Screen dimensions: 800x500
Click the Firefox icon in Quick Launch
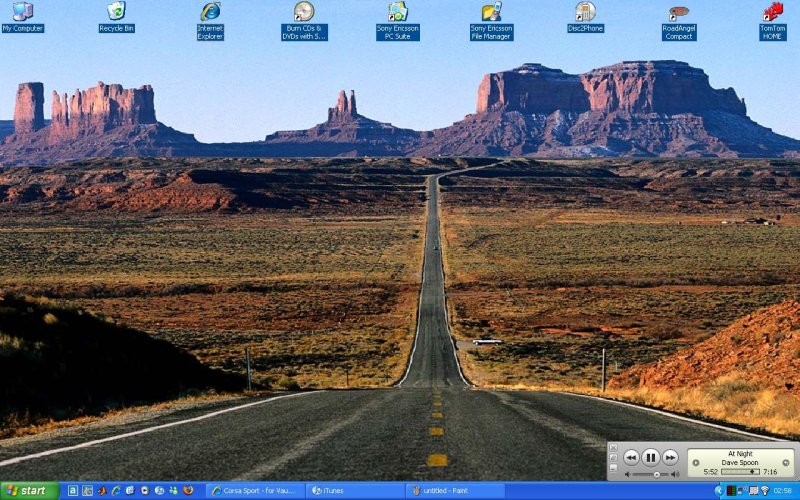coord(187,491)
